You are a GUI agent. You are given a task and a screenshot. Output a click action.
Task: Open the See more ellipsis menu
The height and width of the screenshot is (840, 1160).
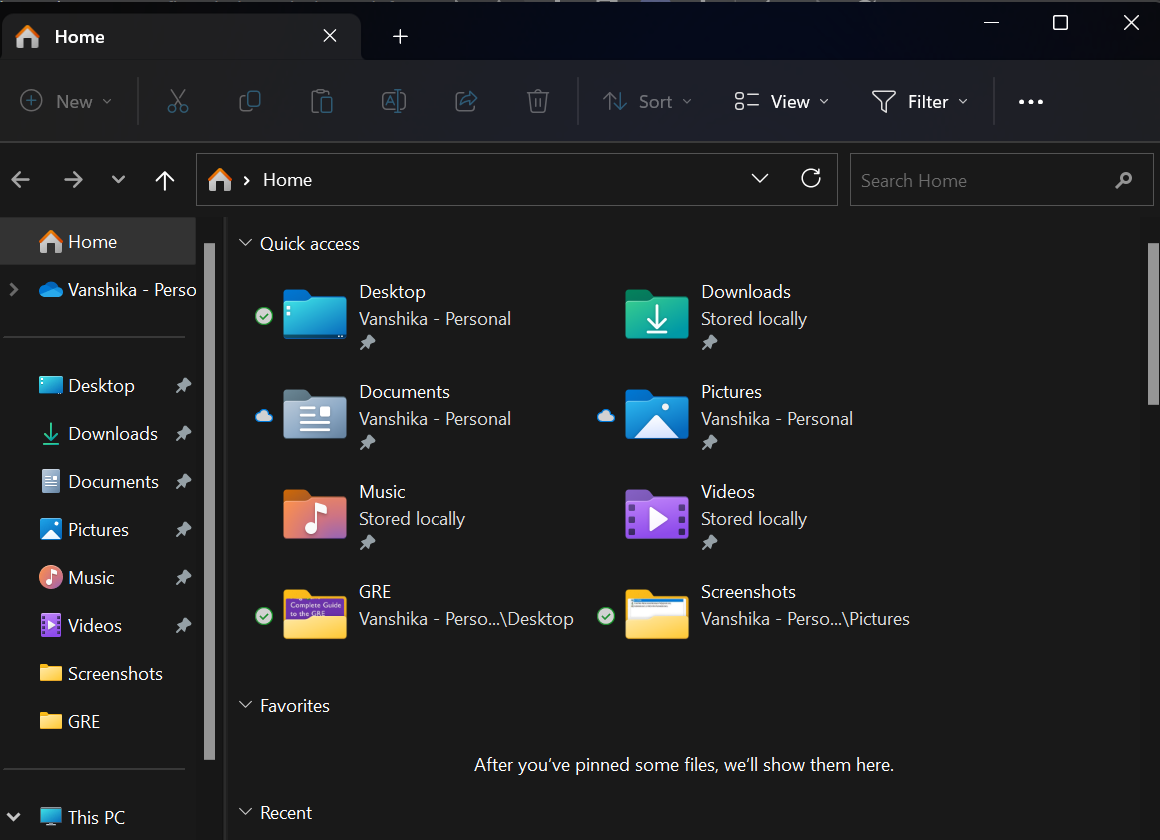pyautogui.click(x=1030, y=101)
